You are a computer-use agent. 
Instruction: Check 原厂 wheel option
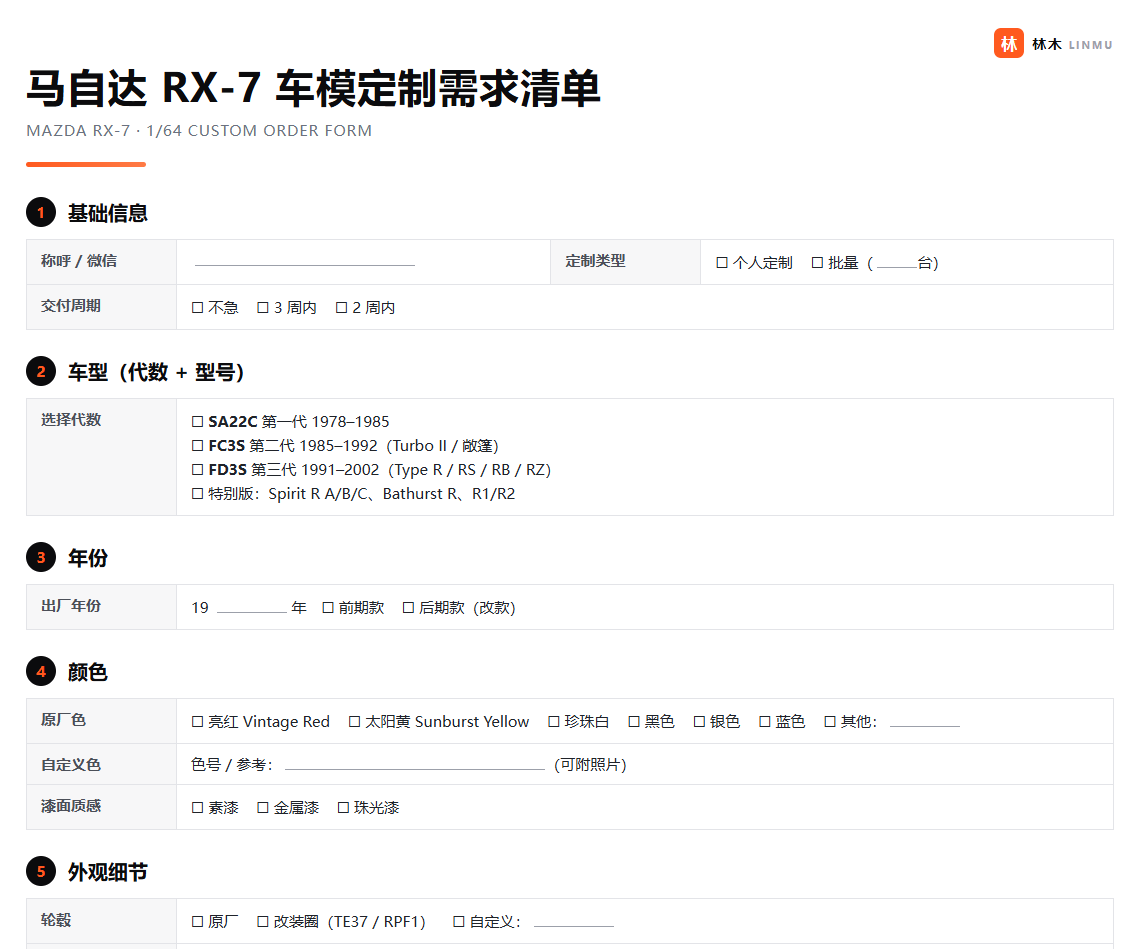point(197,922)
